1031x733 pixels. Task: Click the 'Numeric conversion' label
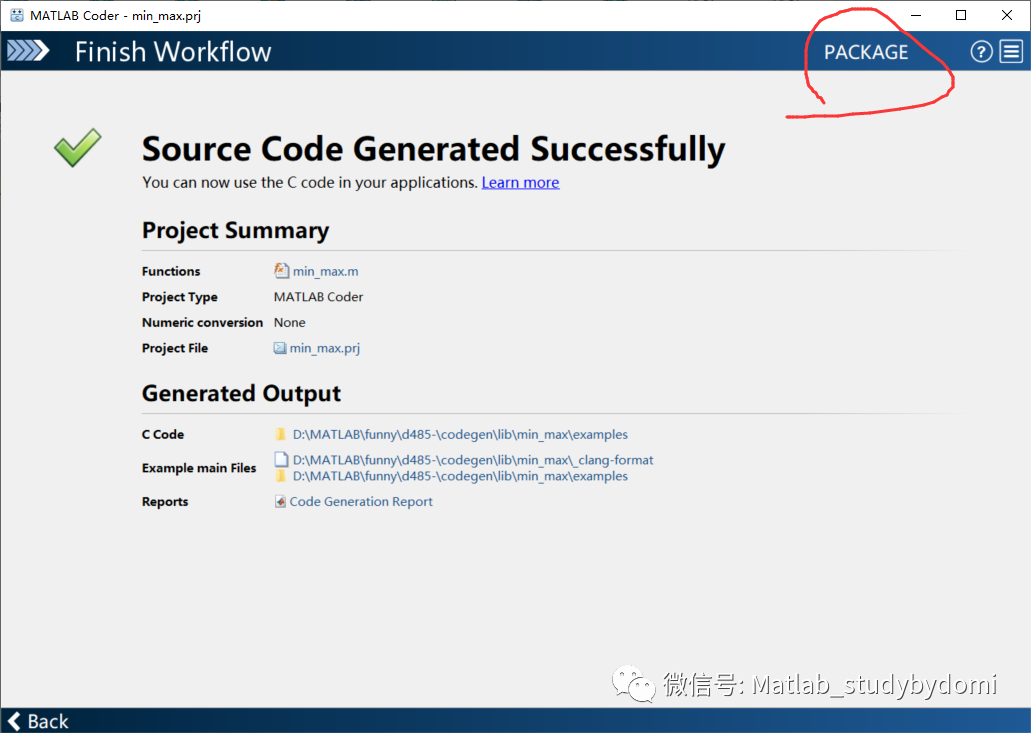[x=203, y=322]
